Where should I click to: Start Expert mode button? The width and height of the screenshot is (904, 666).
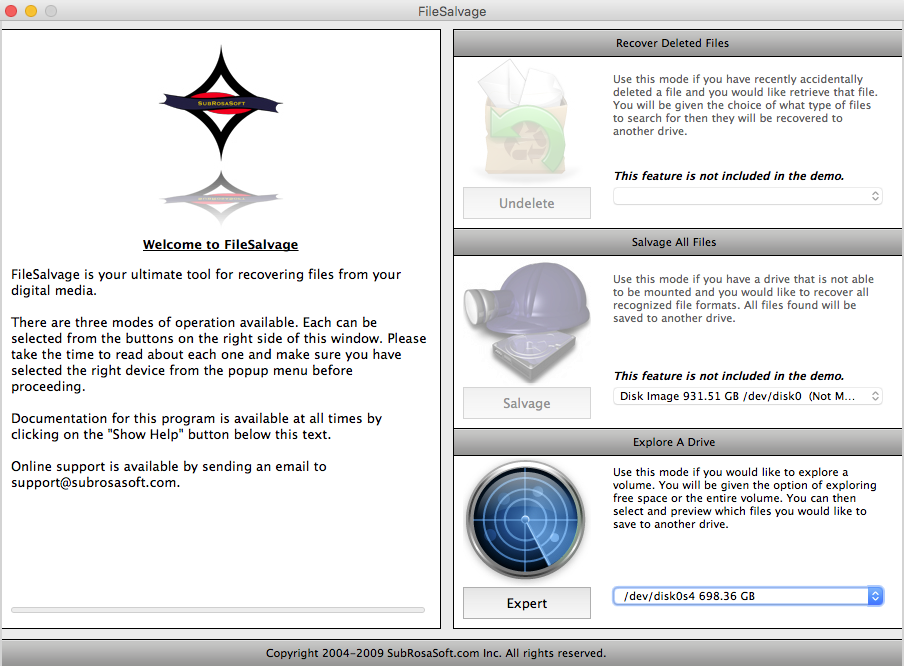(526, 603)
